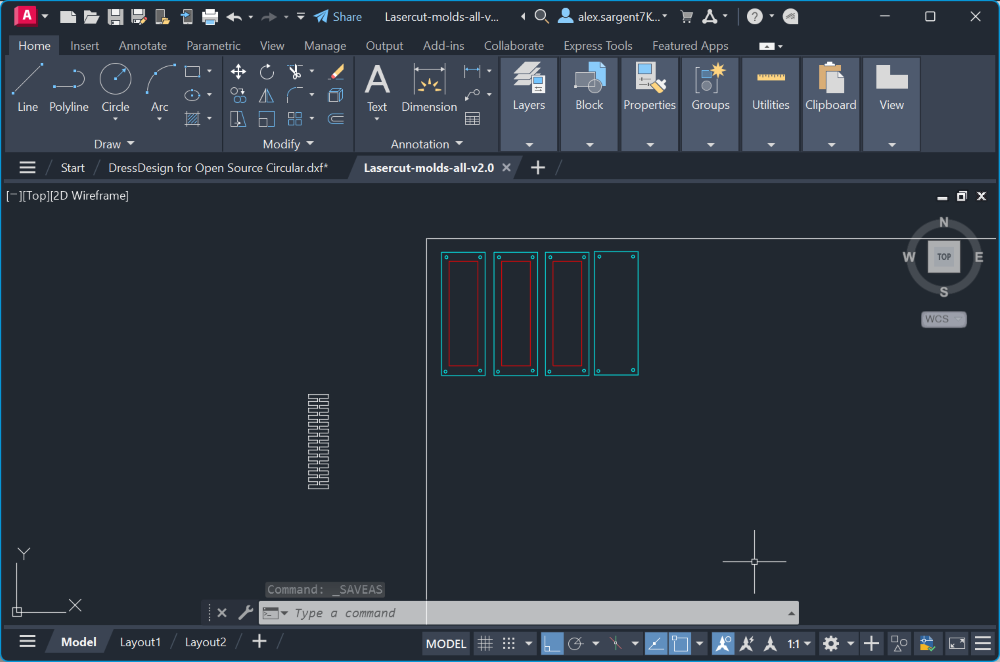Image resolution: width=1000 pixels, height=662 pixels.
Task: Toggle the drawing grid display
Action: pos(484,643)
